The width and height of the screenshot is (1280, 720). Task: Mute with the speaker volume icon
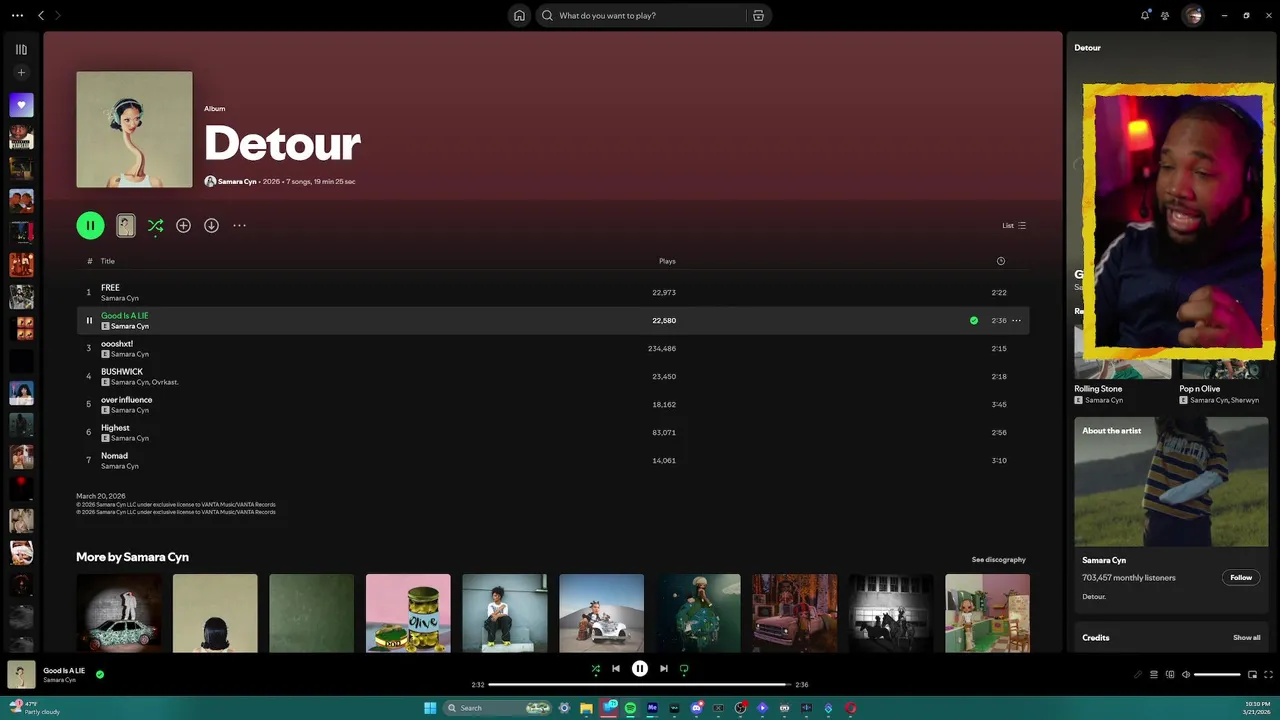(x=1186, y=675)
